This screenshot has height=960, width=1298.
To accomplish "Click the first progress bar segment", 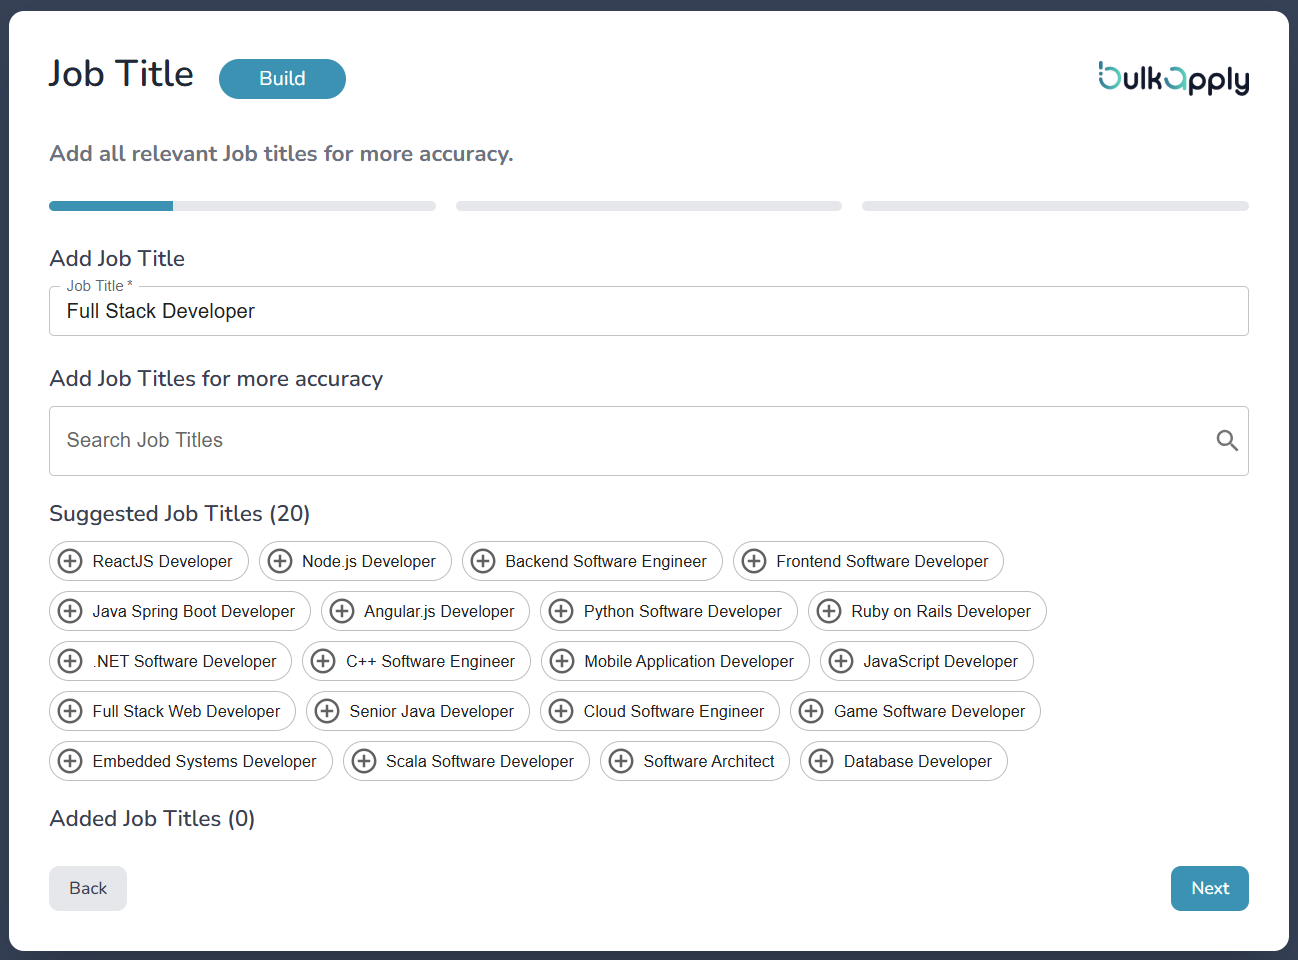I will coord(242,206).
